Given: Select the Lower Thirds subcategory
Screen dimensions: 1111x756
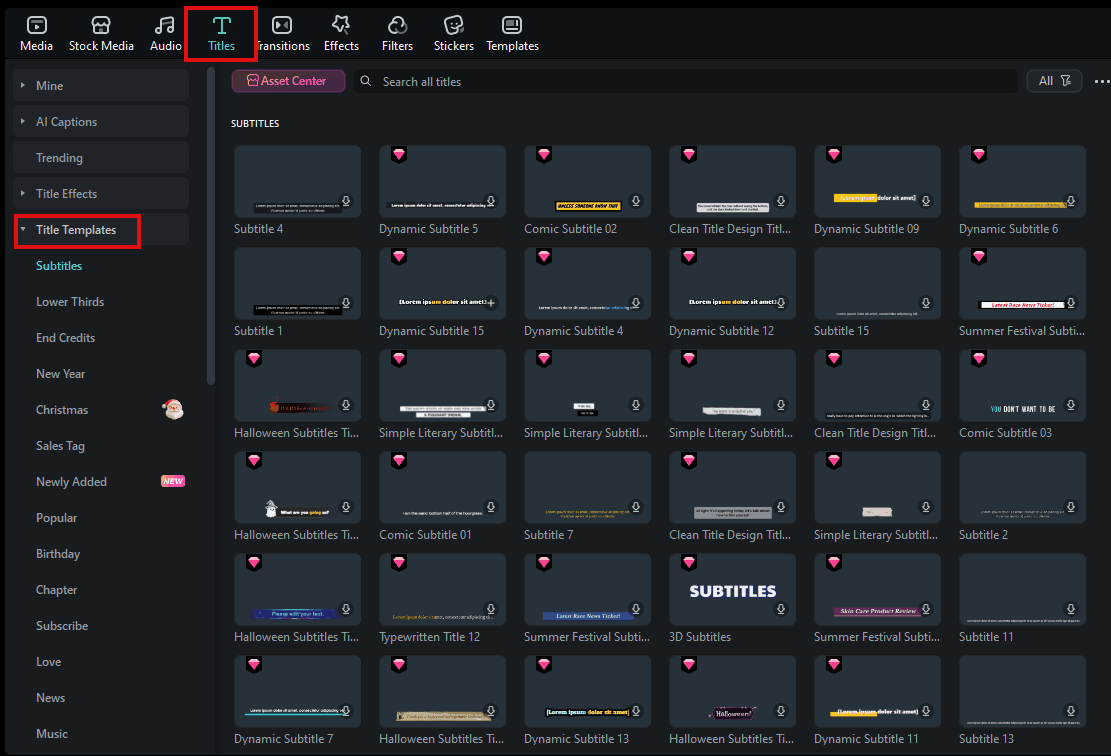Looking at the screenshot, I should click(x=69, y=302).
